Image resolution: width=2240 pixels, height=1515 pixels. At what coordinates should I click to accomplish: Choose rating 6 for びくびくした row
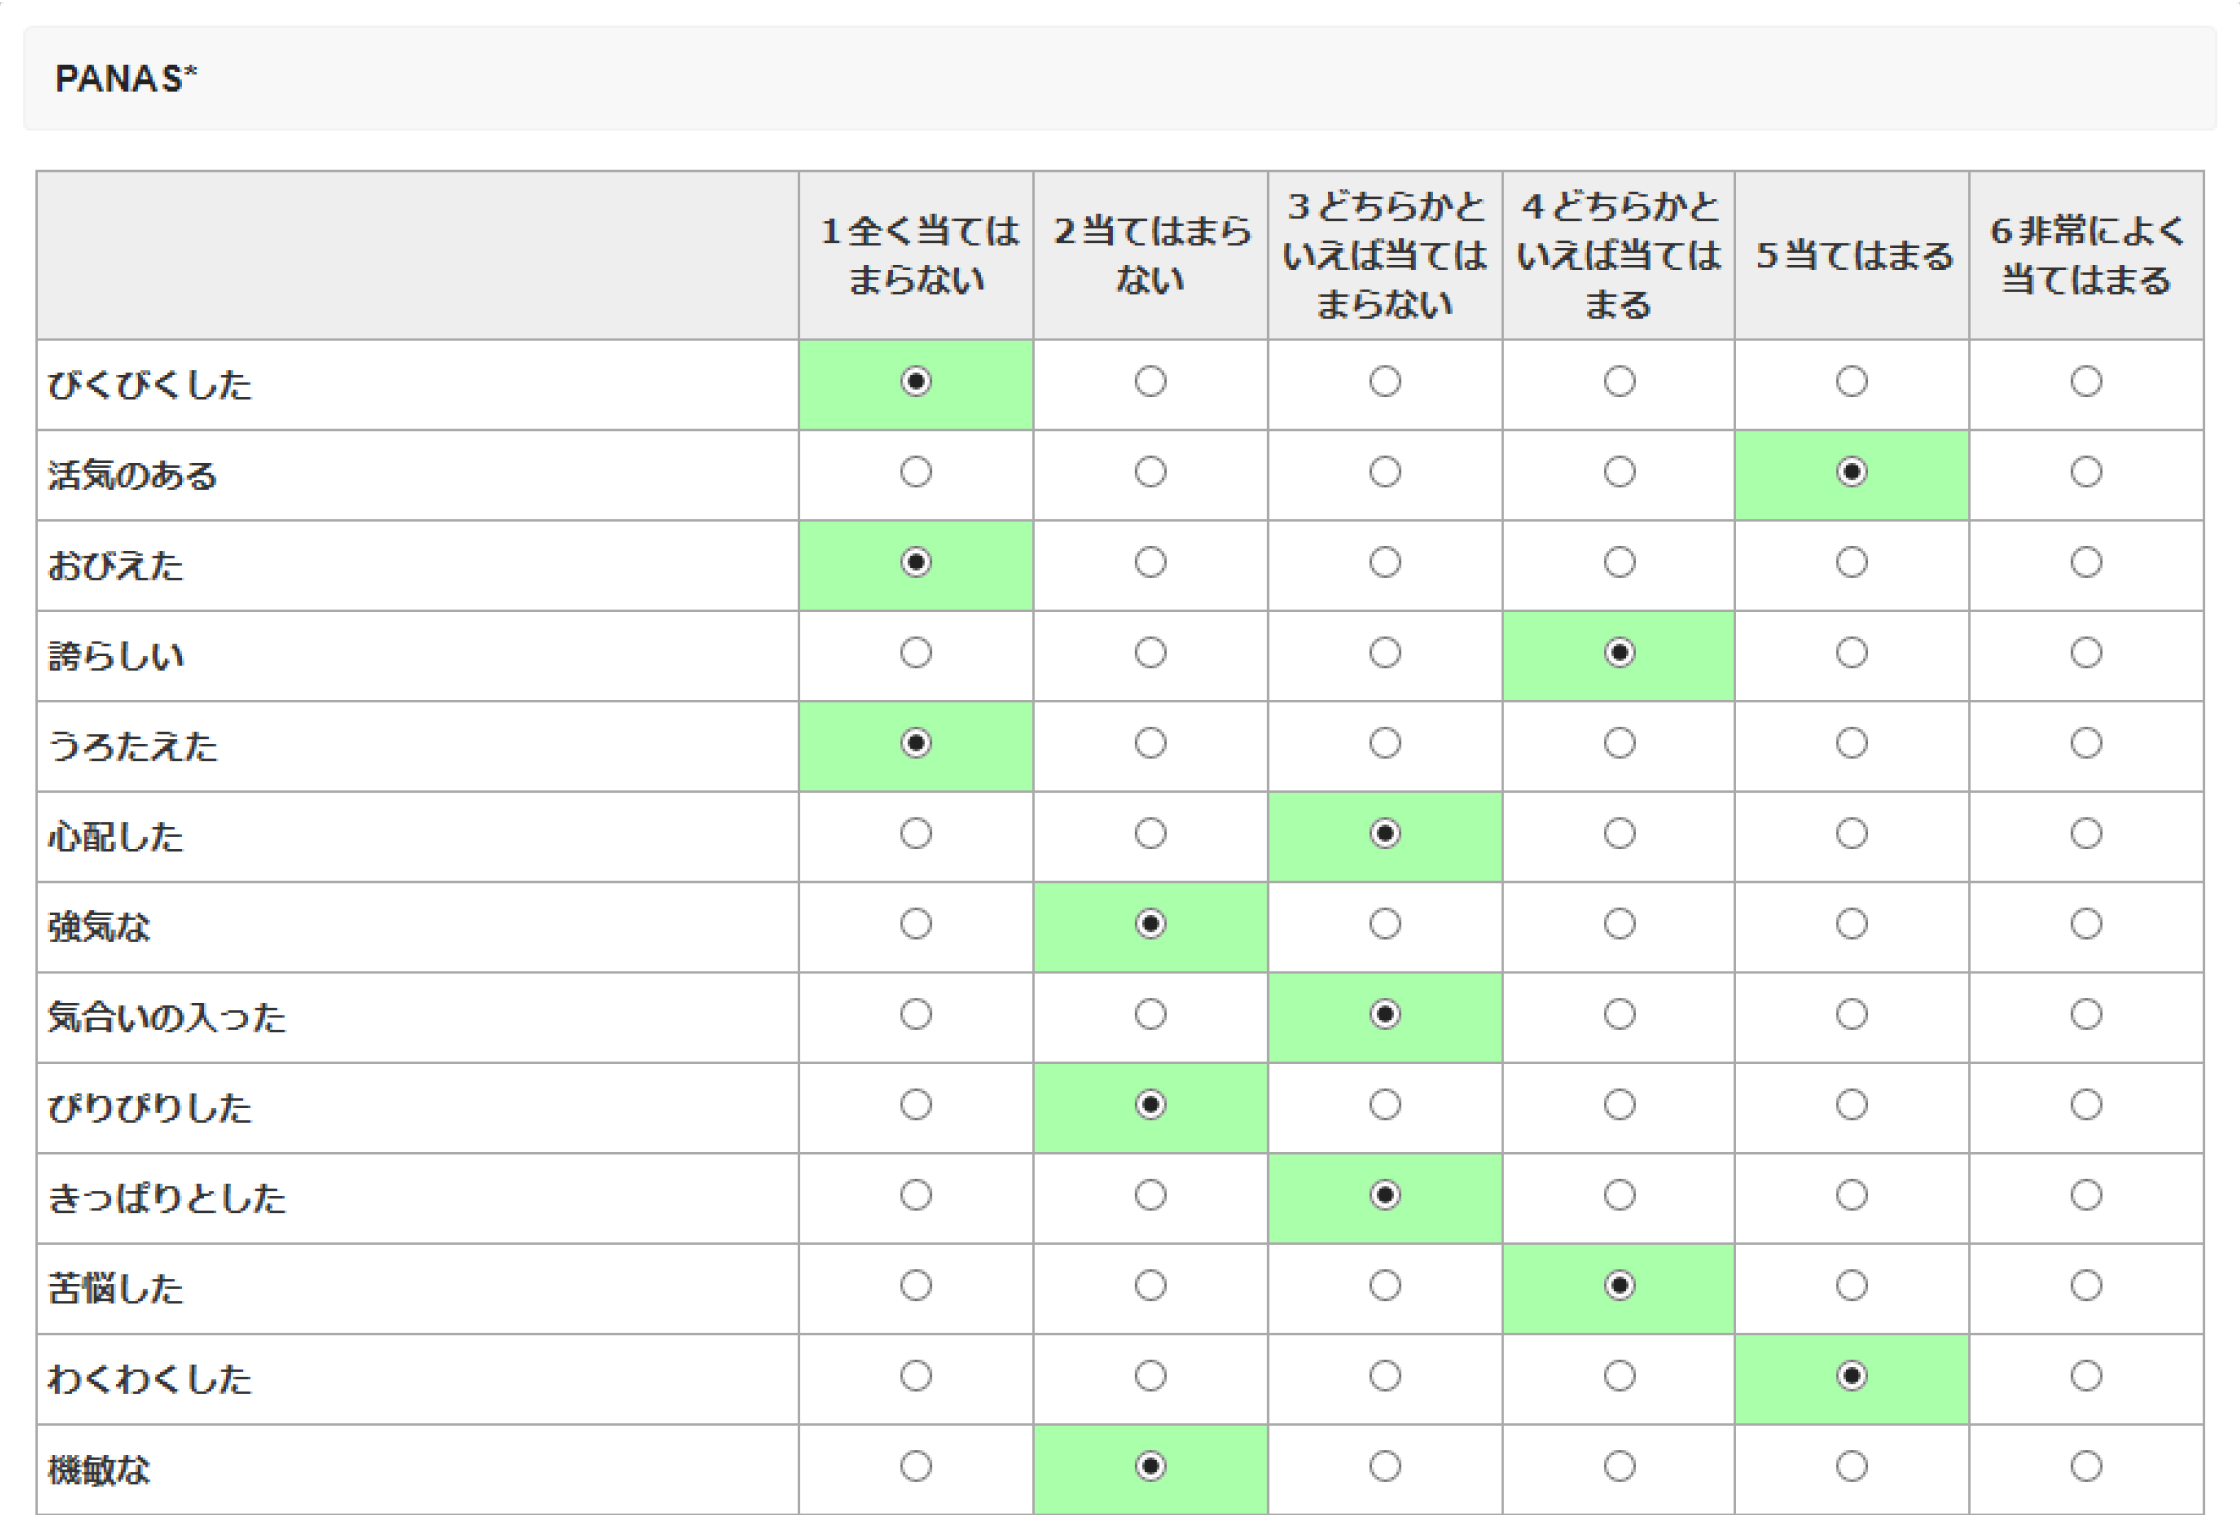click(2085, 381)
